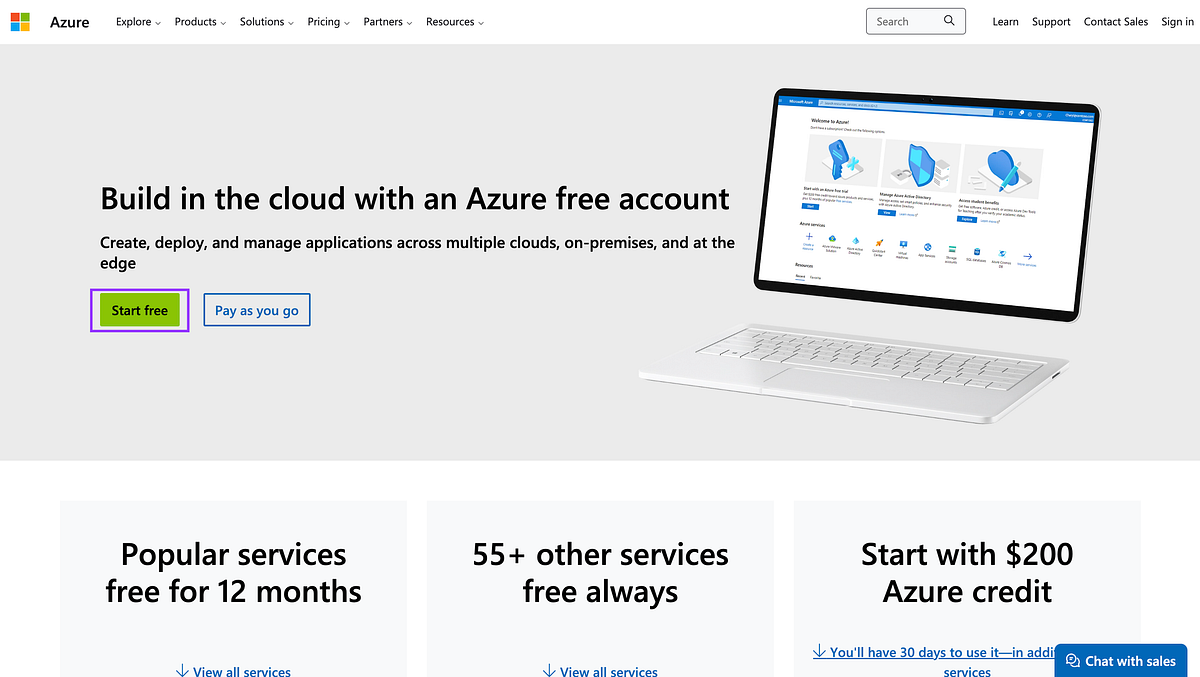
Task: Sign in to Azure
Action: coord(1177,21)
